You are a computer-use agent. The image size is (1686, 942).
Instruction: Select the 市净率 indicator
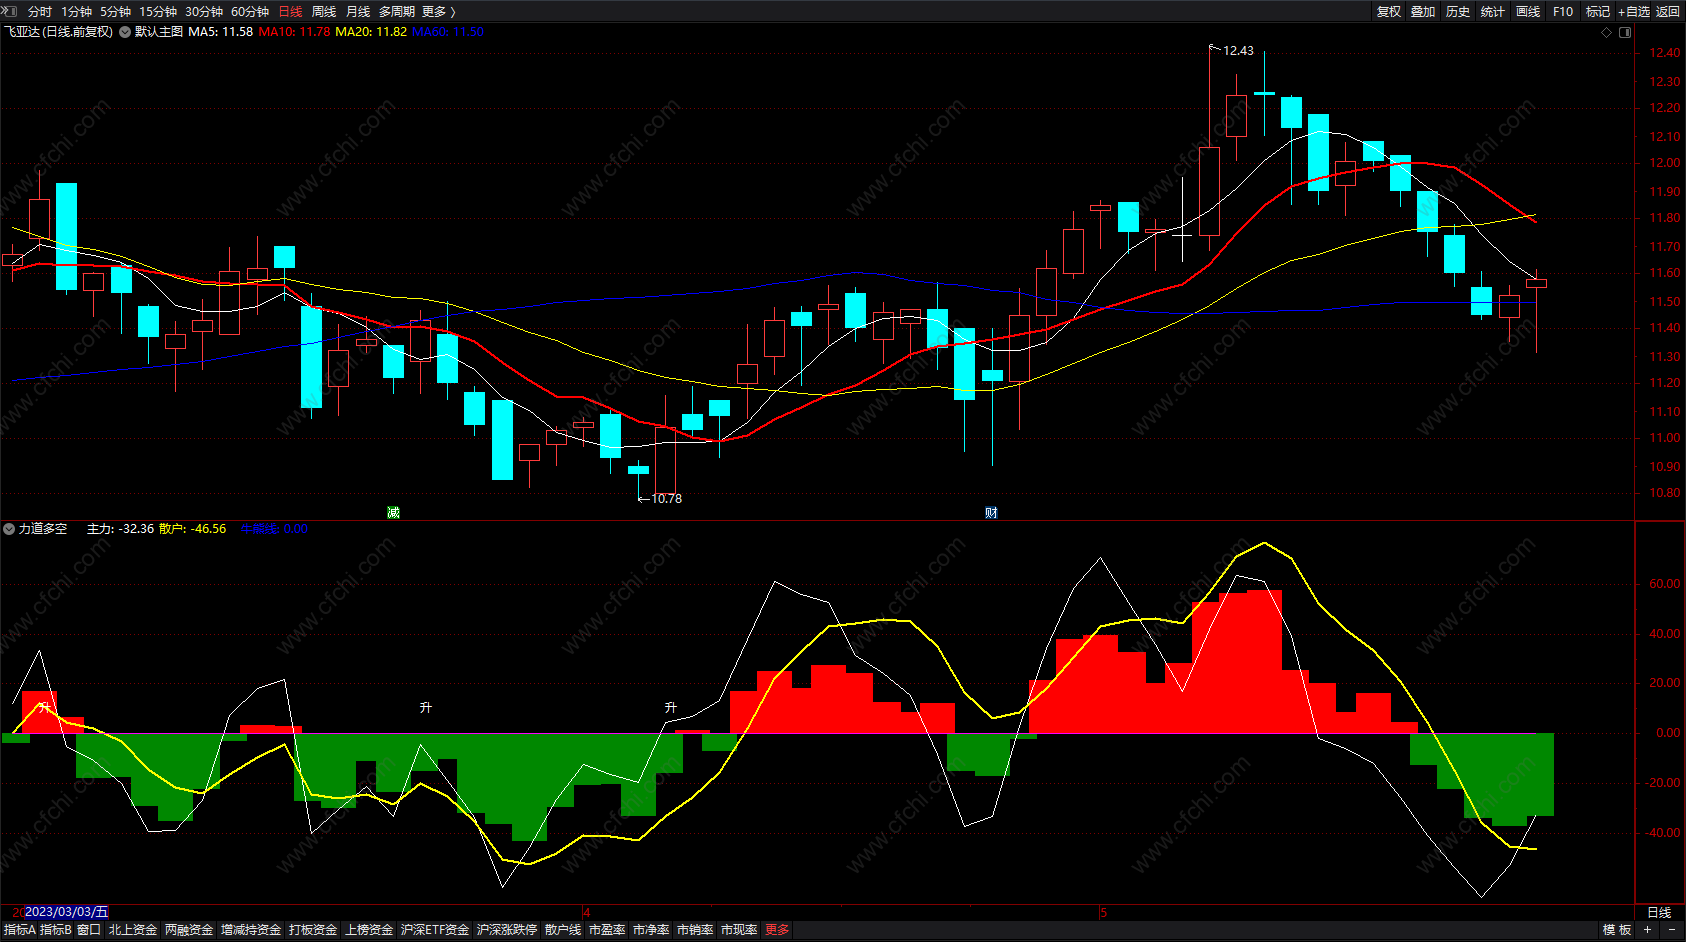[x=651, y=930]
